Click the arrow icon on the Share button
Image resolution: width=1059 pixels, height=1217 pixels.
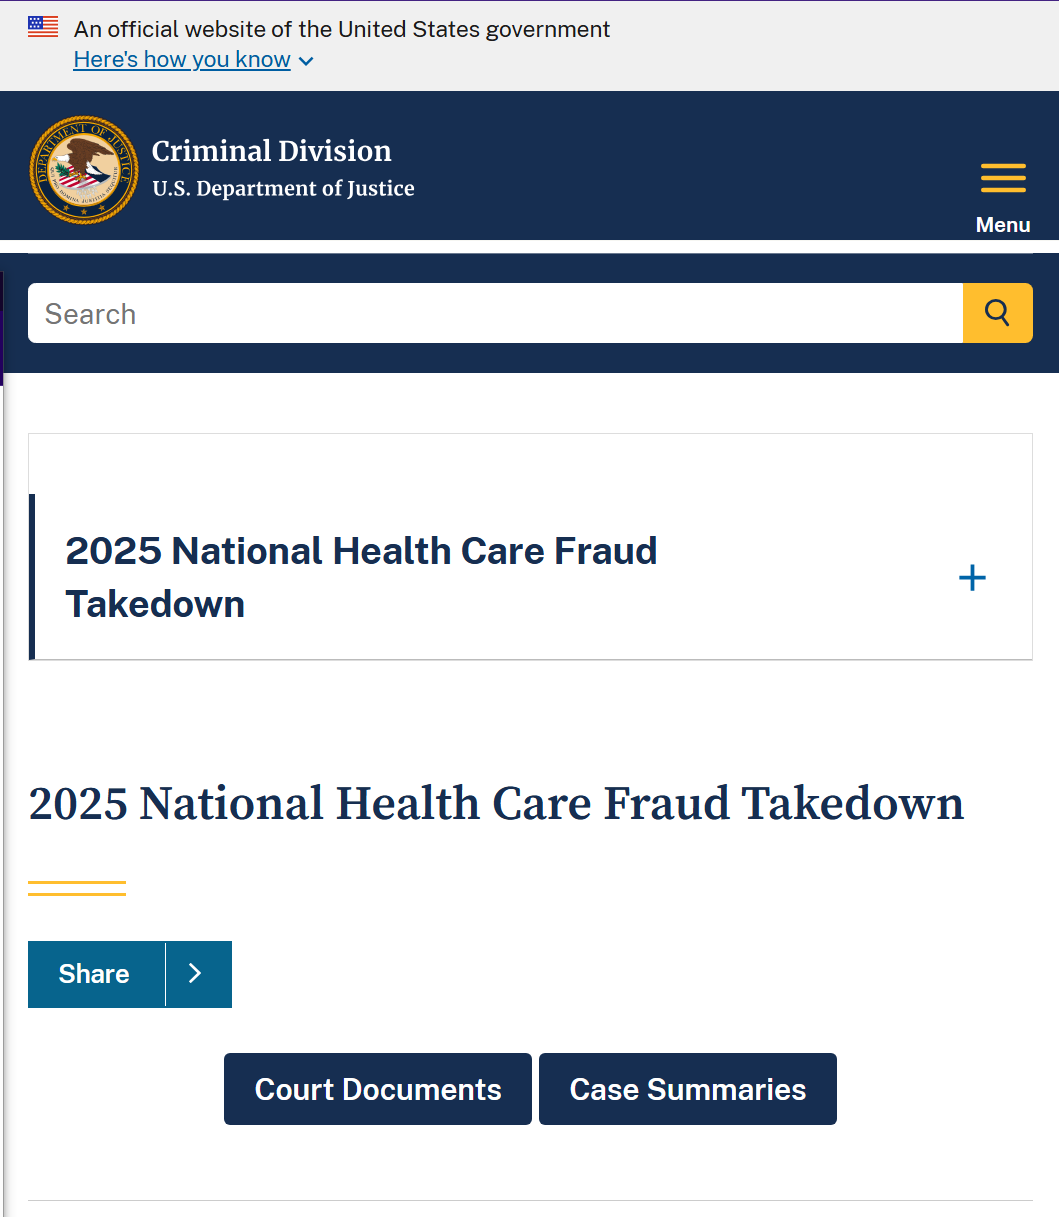[x=196, y=974]
